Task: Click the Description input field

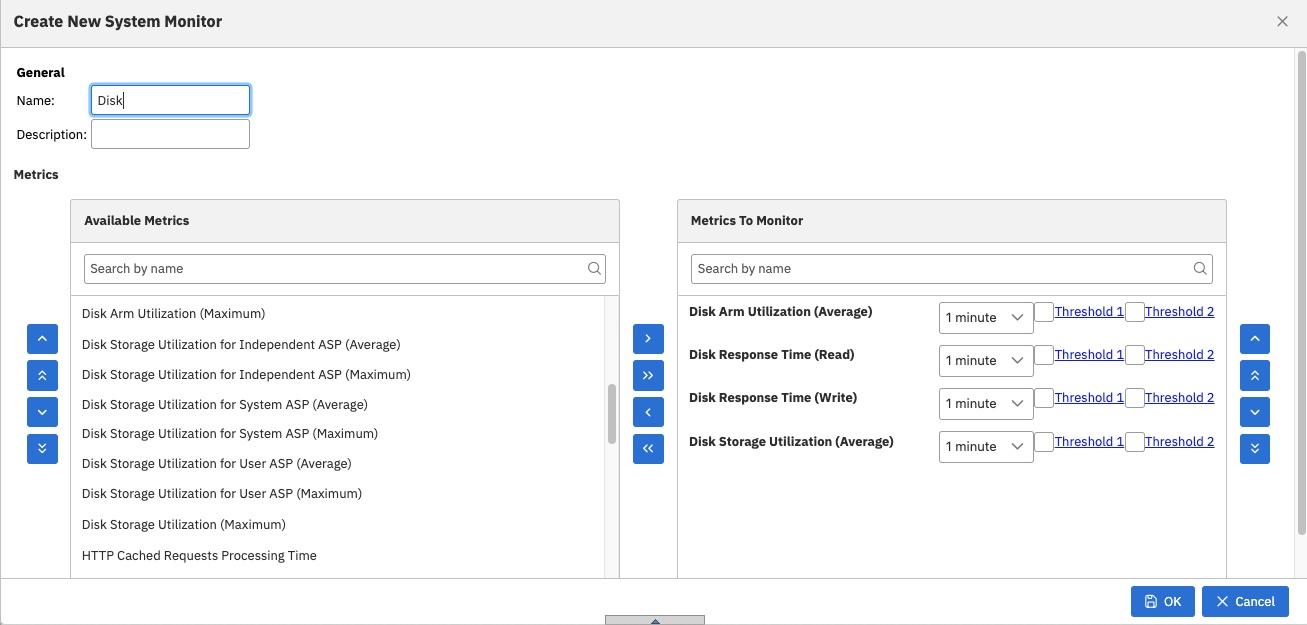Action: (170, 134)
